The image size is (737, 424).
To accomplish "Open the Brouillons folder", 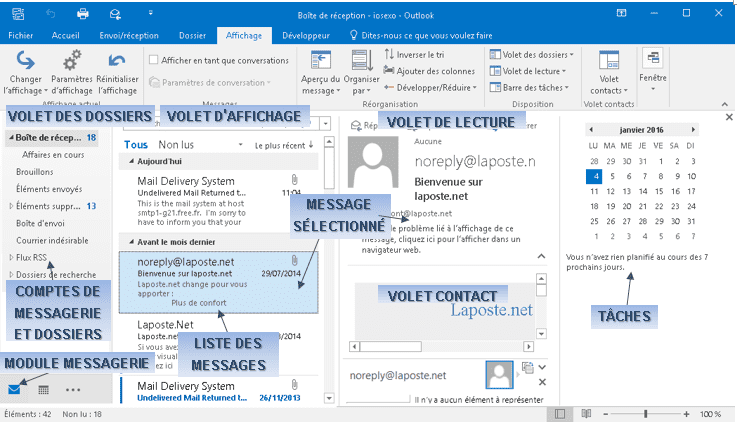I will pyautogui.click(x=35, y=172).
